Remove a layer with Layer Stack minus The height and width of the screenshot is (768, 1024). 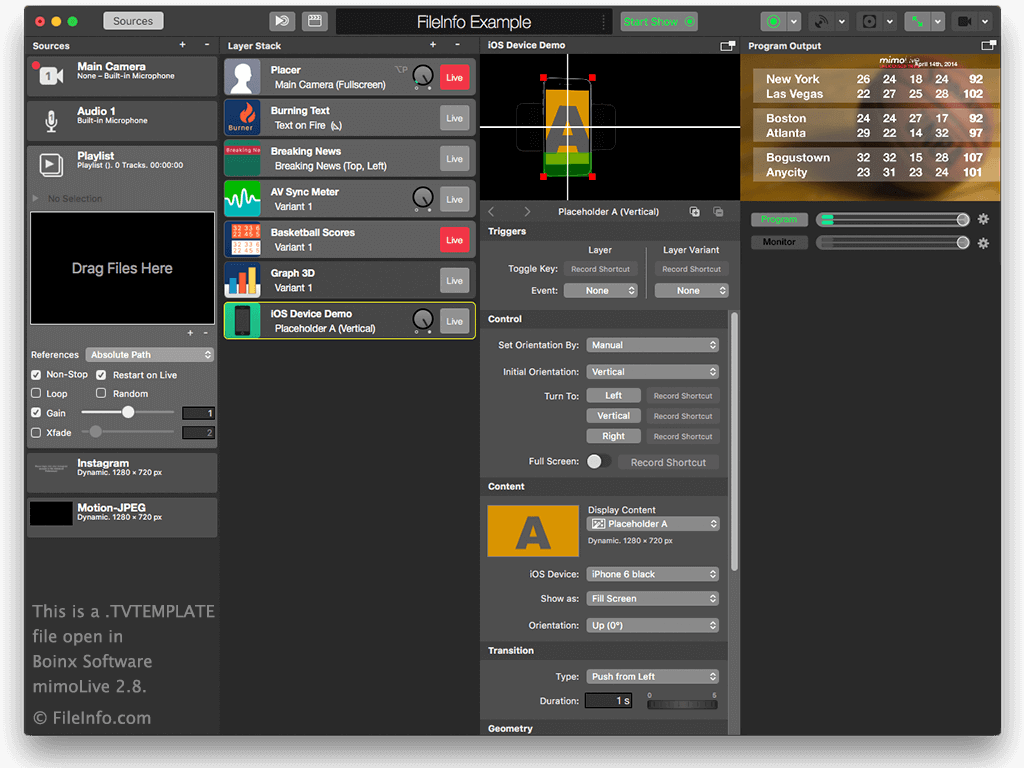click(457, 44)
